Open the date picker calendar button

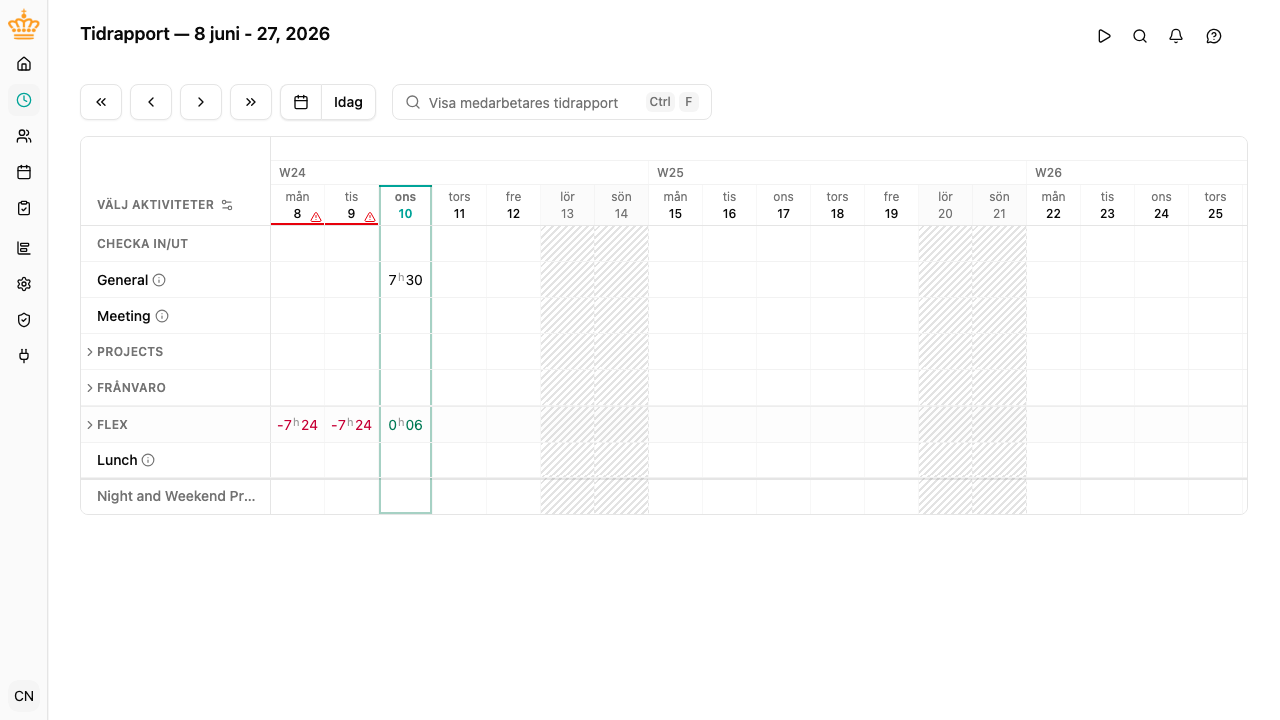coord(301,102)
